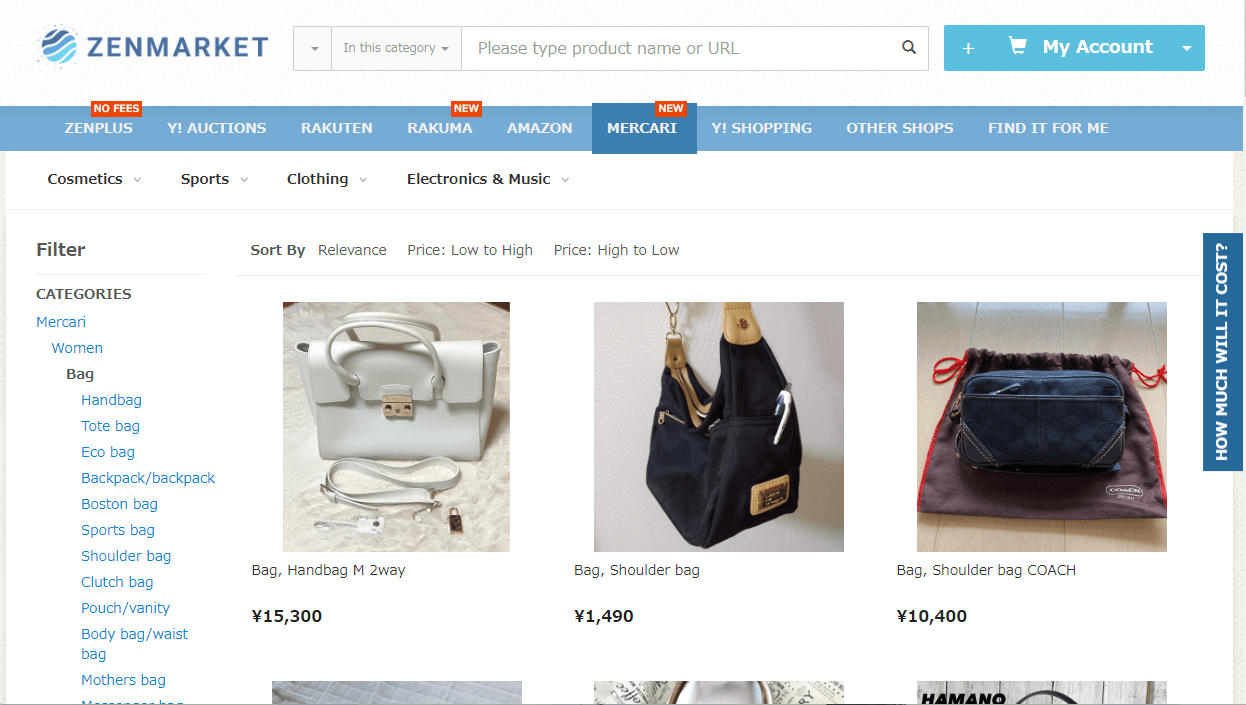Open the shopping cart icon
This screenshot has width=1246, height=705.
coord(1018,46)
